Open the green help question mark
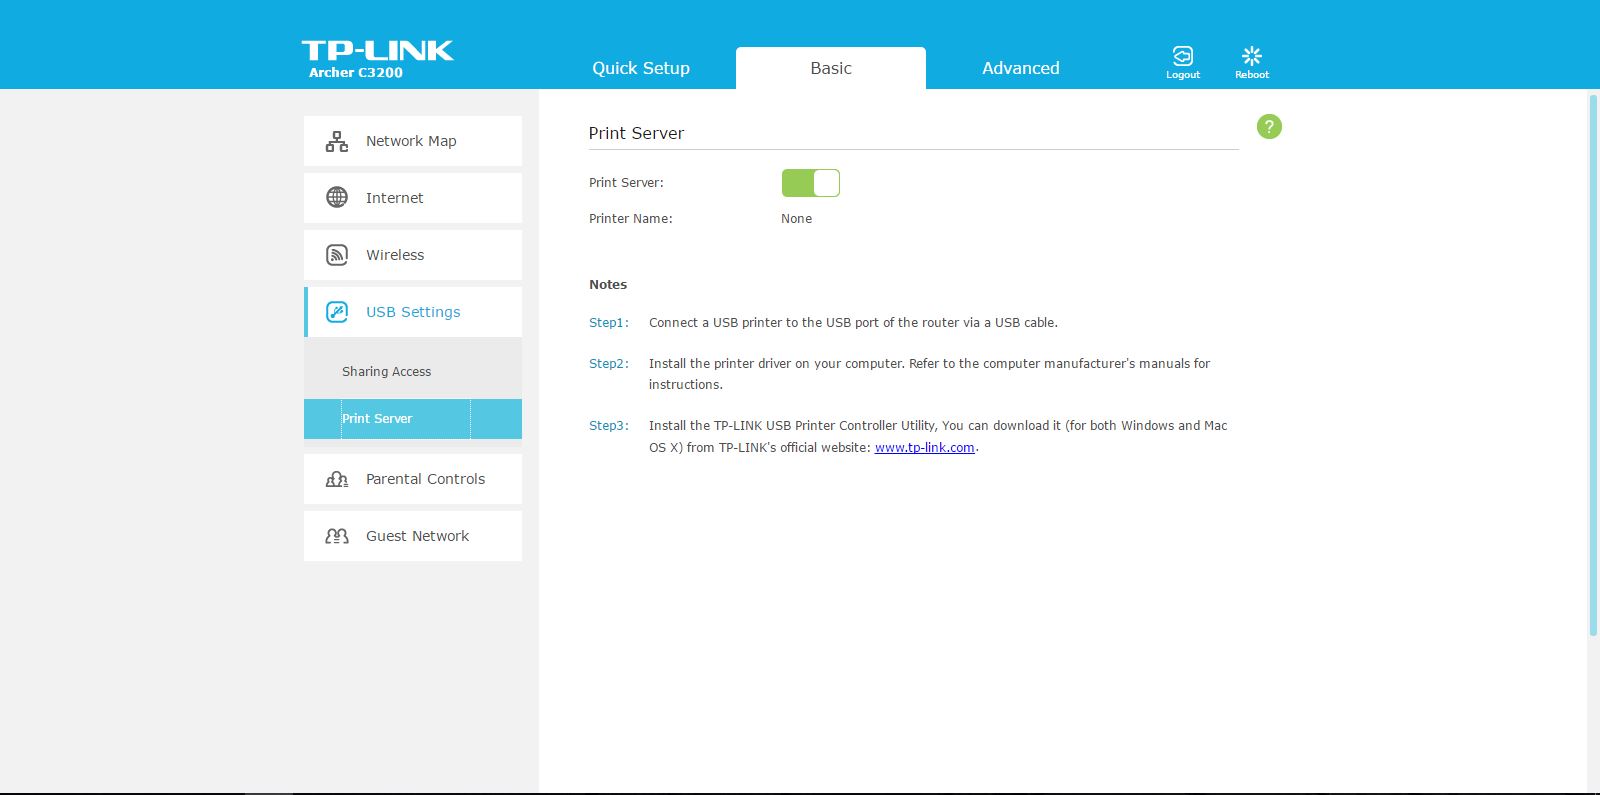Viewport: 1600px width, 795px height. (1269, 127)
